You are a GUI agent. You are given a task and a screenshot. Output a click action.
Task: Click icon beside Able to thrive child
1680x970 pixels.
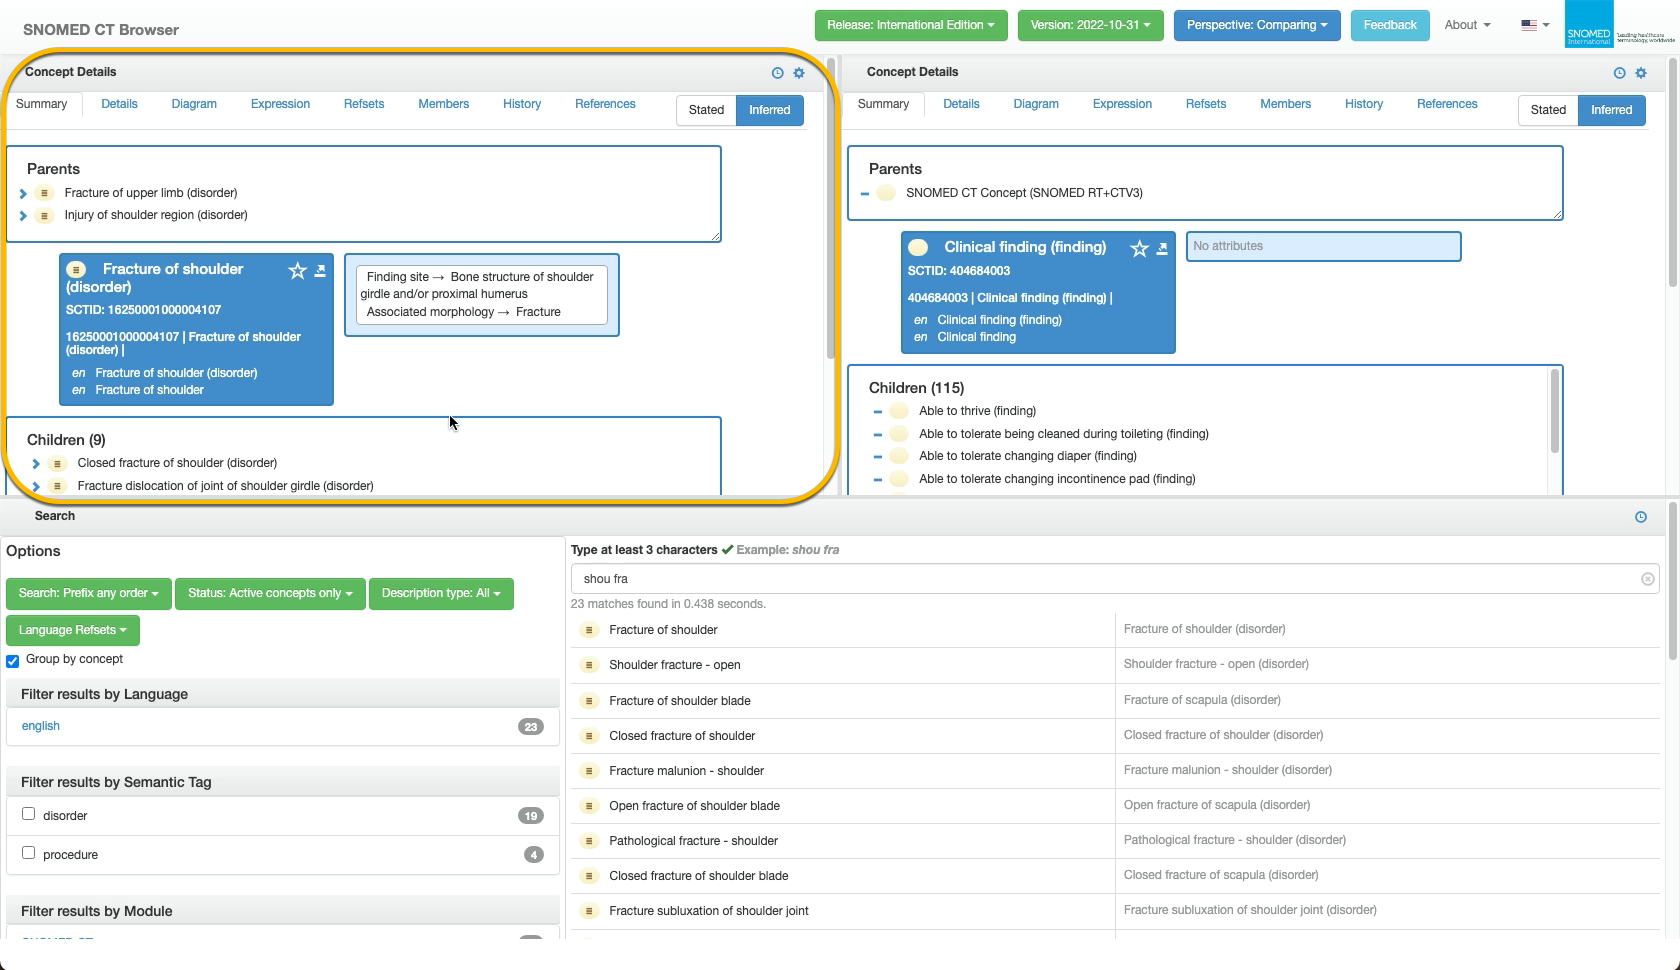(x=899, y=411)
